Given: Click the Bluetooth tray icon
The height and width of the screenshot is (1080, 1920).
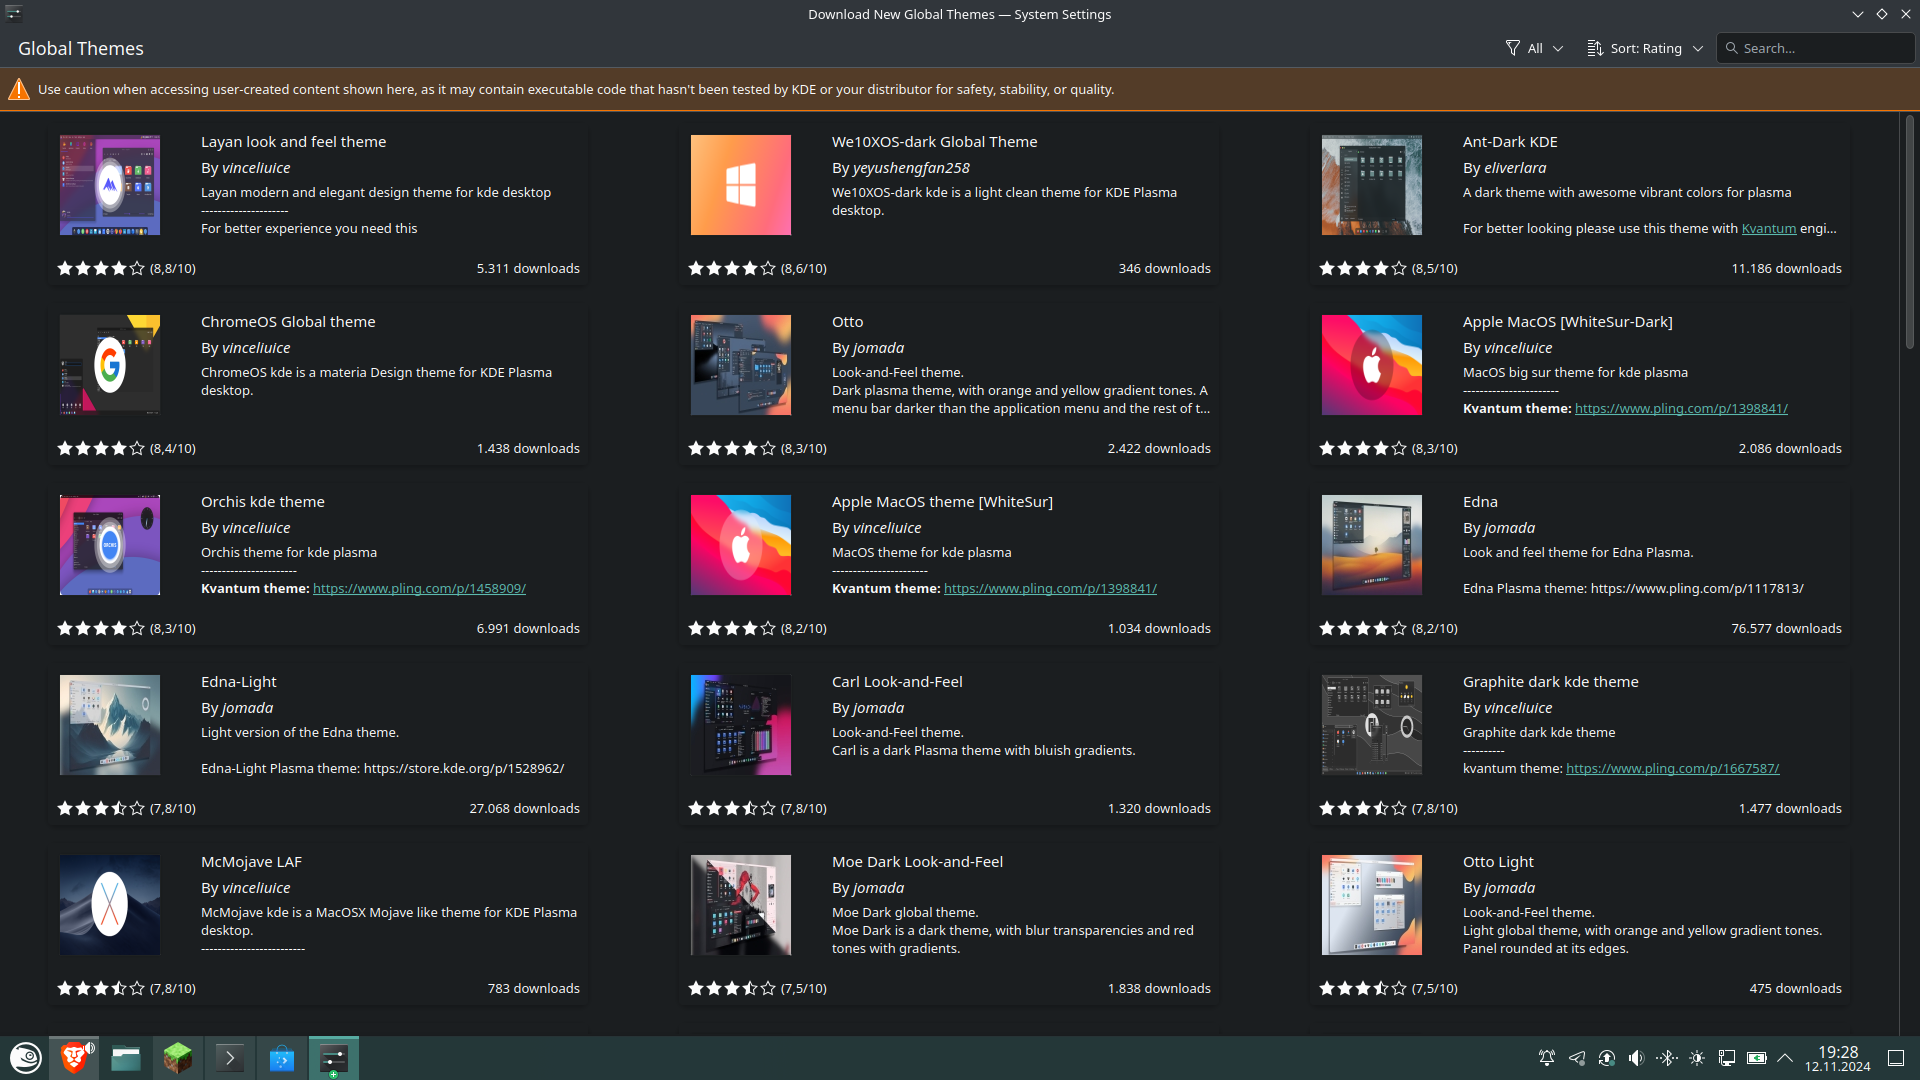Looking at the screenshot, I should tap(1666, 1058).
